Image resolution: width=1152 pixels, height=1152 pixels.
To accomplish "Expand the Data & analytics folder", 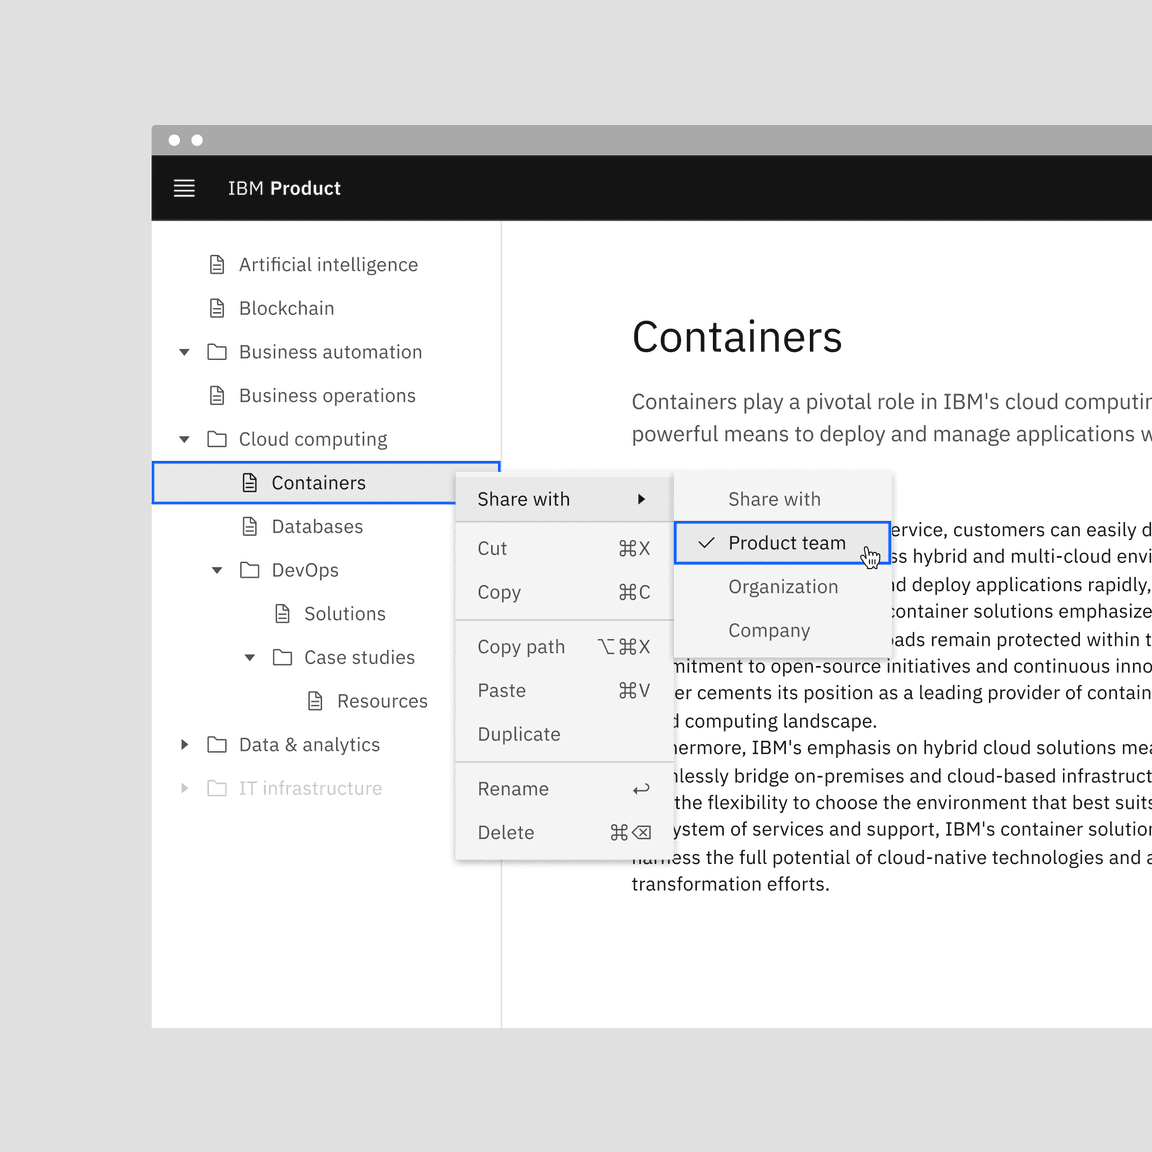I will (184, 745).
